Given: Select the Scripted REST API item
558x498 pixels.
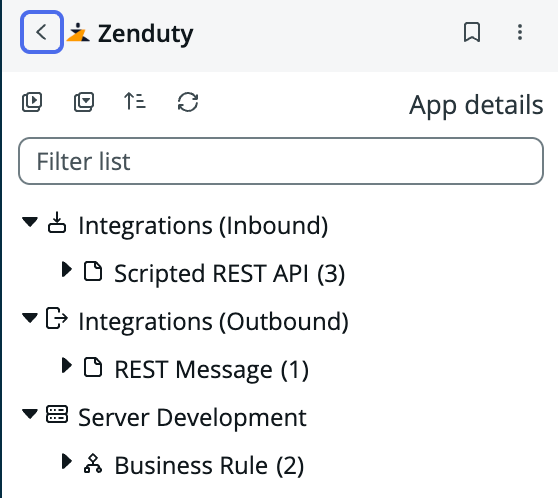Looking at the screenshot, I should pyautogui.click(x=230, y=273).
